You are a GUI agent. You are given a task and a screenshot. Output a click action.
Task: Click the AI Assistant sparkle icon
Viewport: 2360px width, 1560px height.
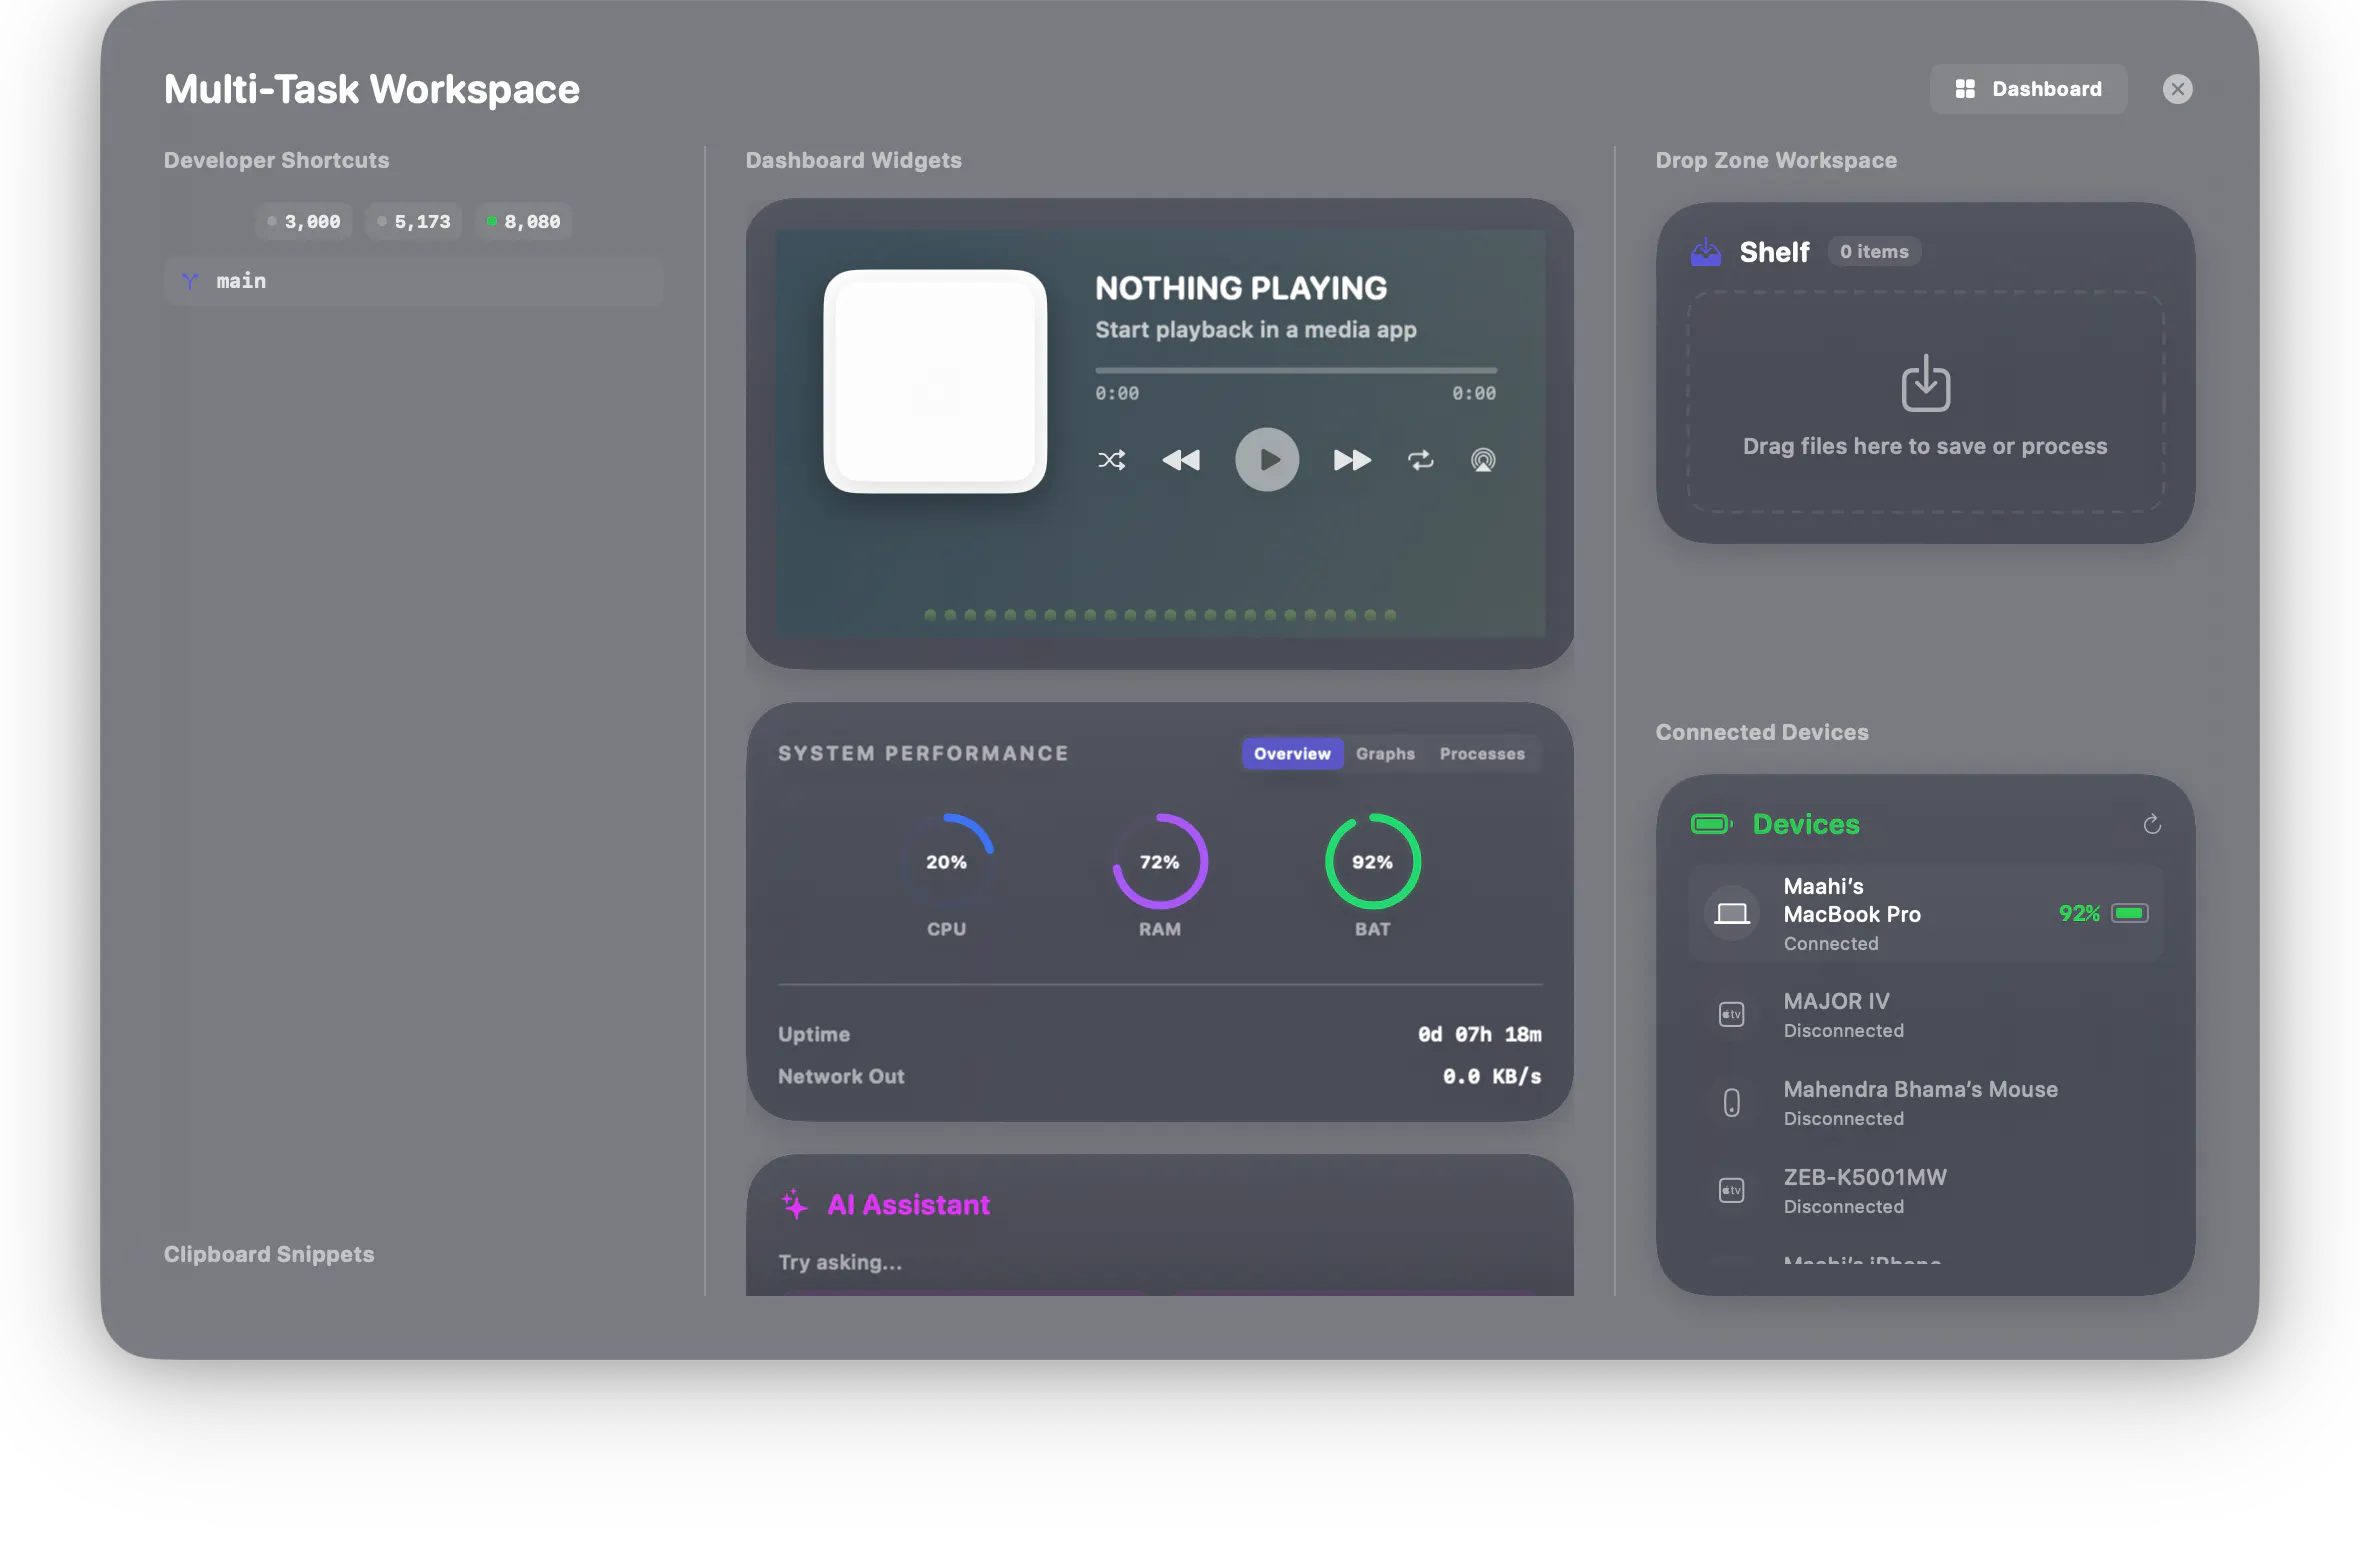pos(795,1204)
